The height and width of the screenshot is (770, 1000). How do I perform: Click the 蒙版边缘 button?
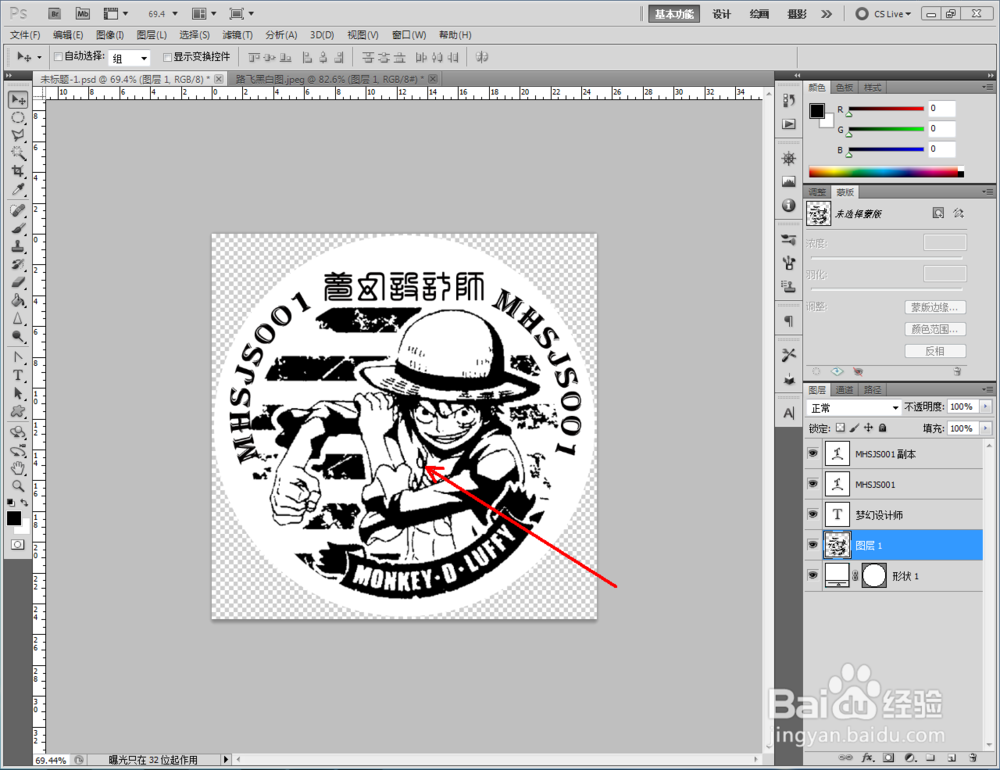tap(935, 307)
